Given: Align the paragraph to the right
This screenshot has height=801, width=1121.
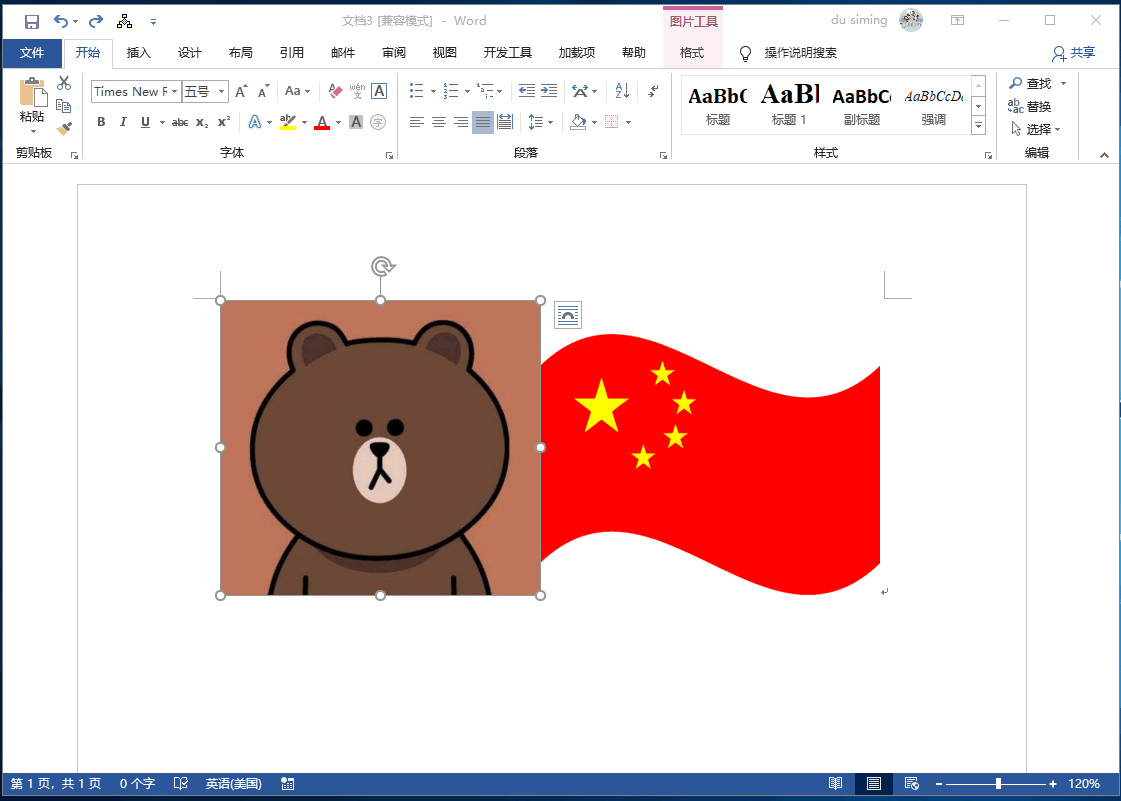Looking at the screenshot, I should click(461, 122).
